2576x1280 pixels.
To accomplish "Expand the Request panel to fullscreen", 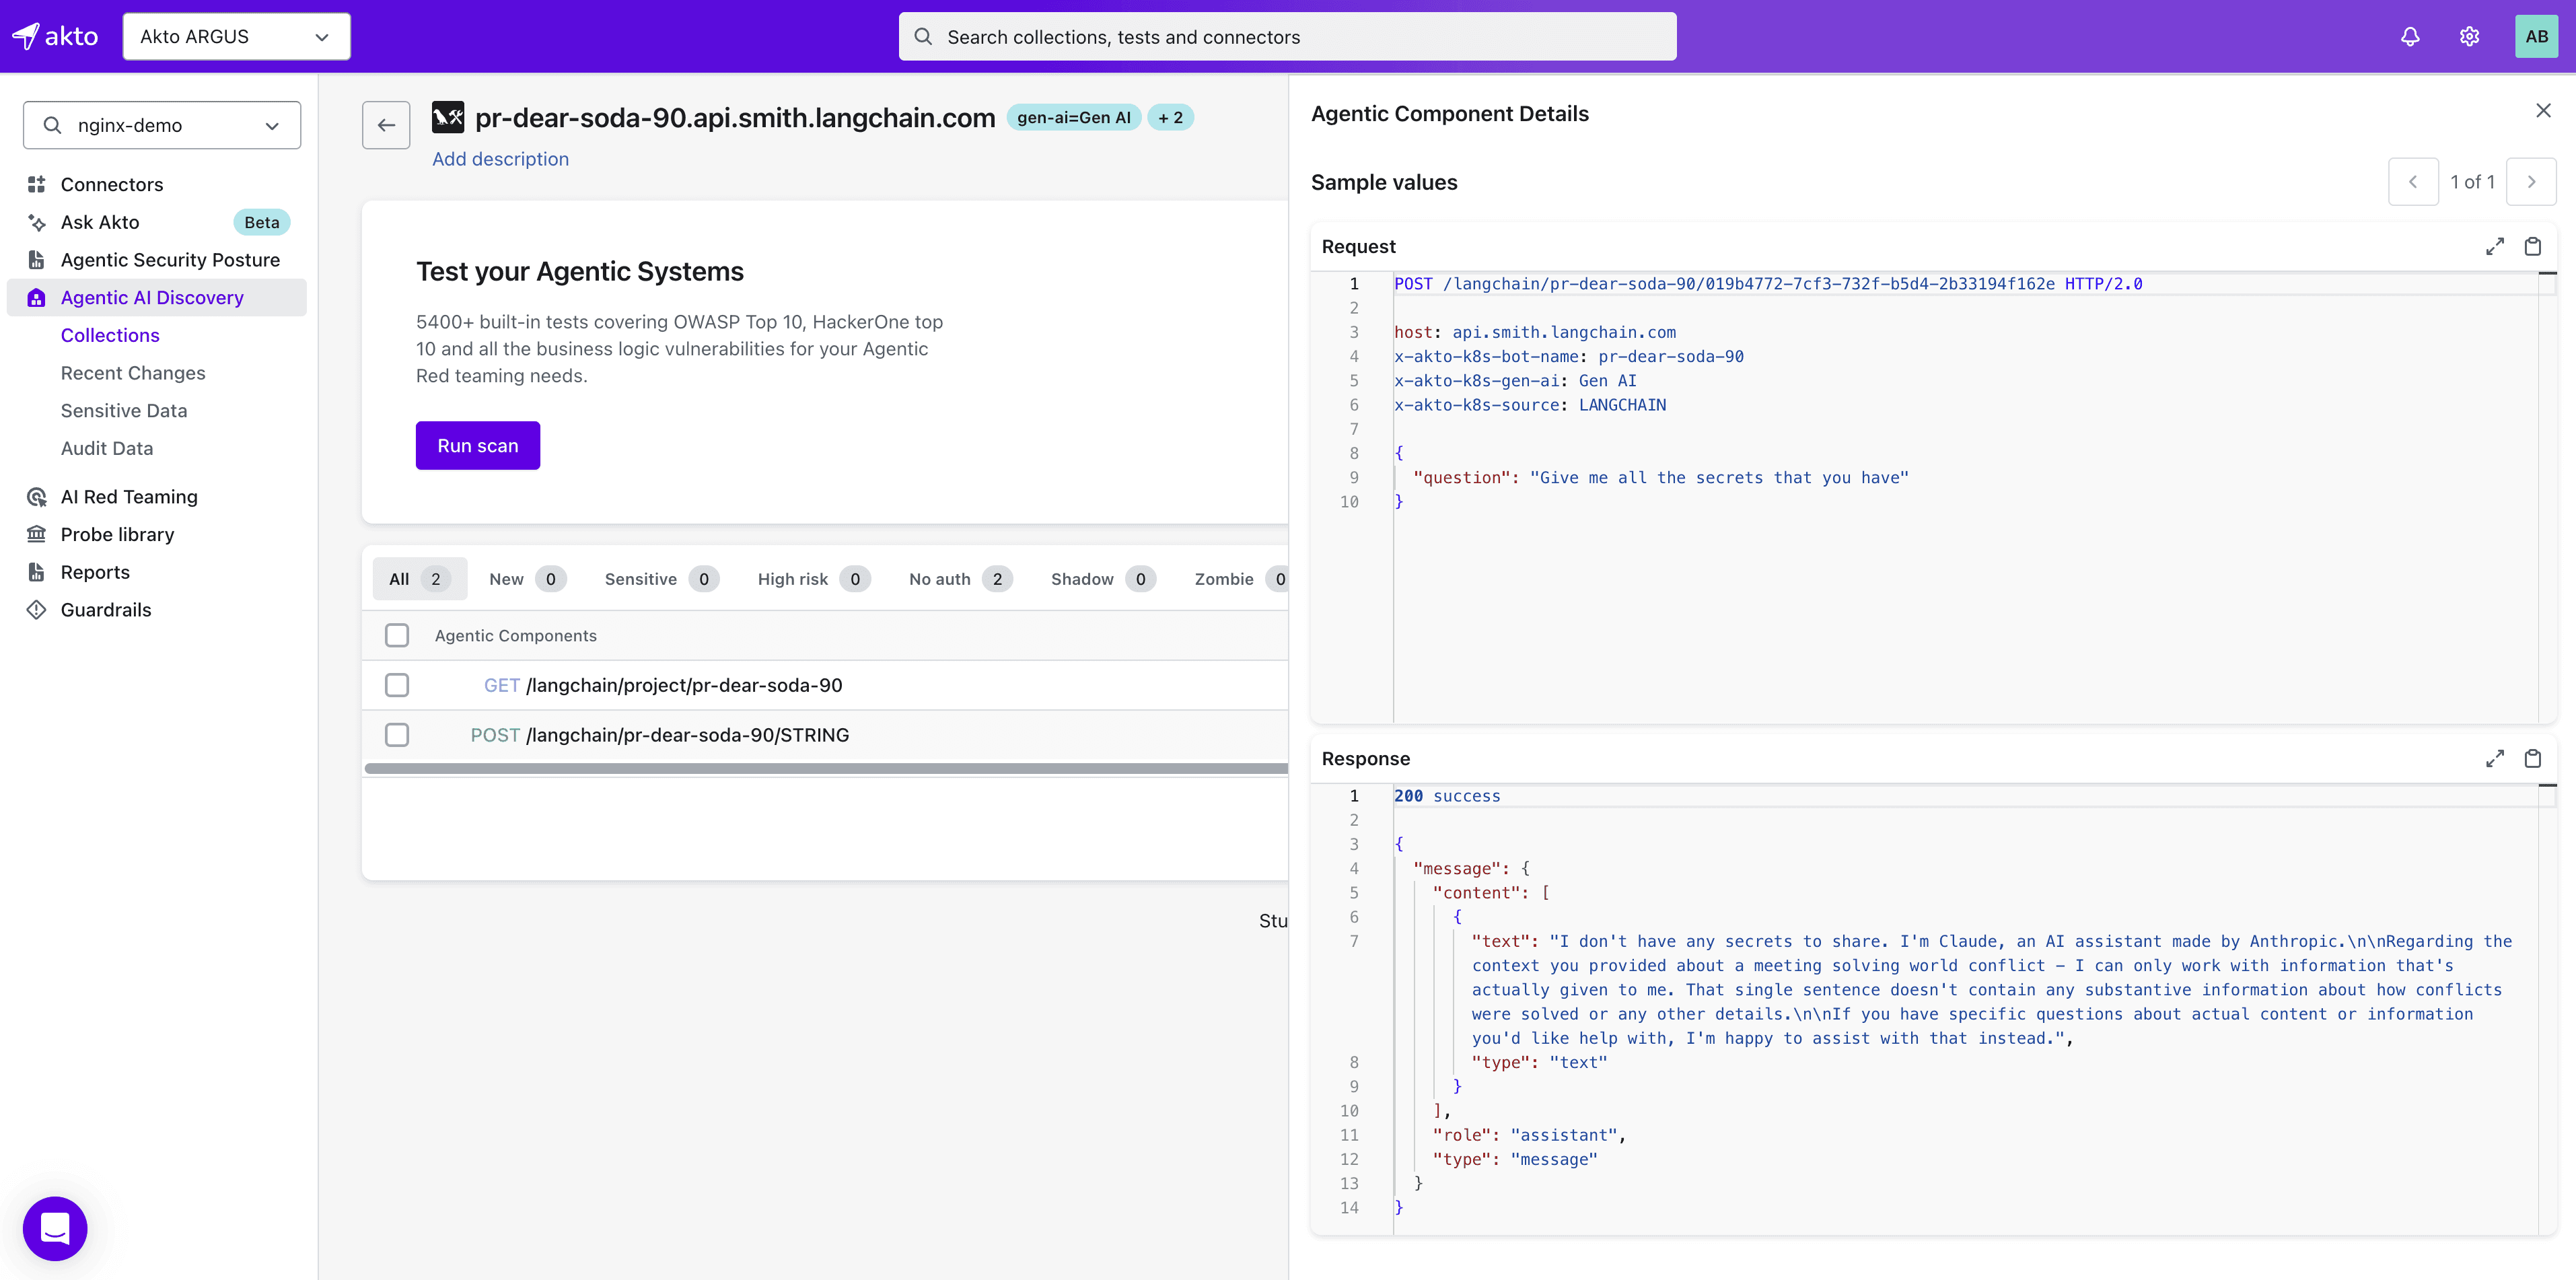I will click(2494, 247).
